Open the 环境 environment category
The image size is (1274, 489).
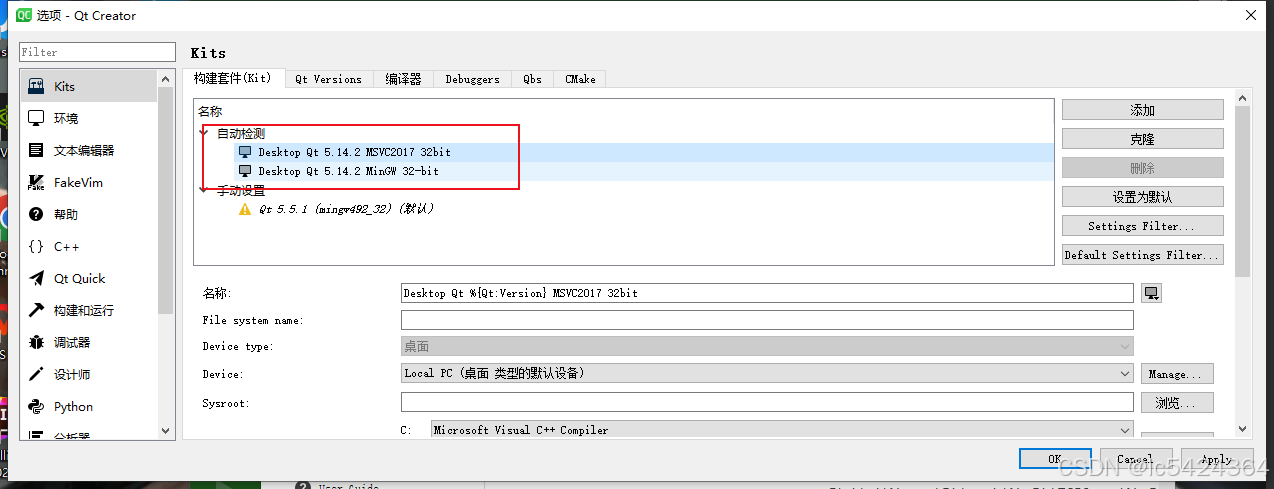pos(88,118)
